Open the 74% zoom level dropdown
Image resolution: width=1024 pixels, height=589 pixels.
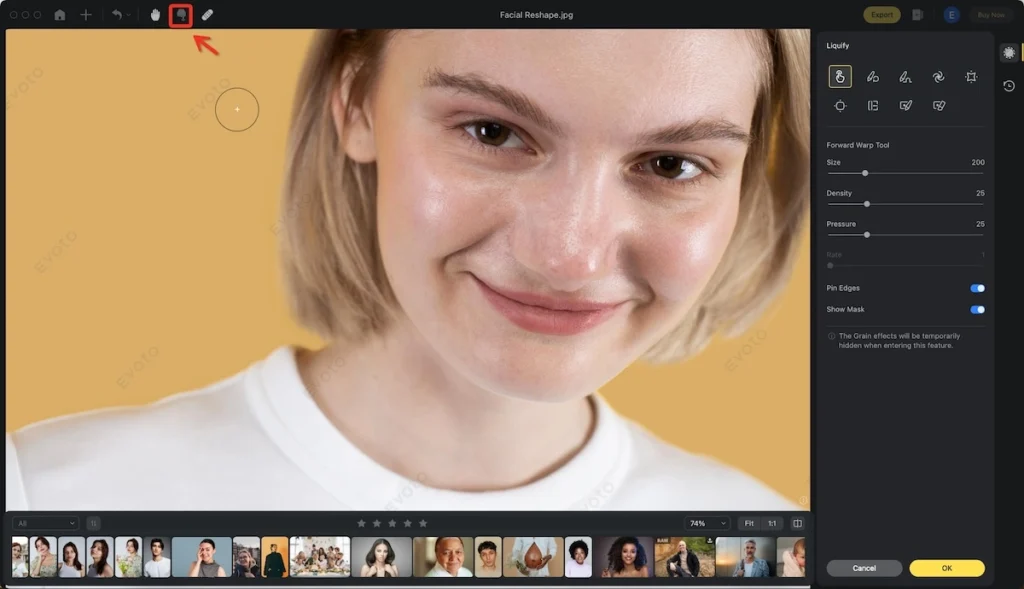coord(708,523)
